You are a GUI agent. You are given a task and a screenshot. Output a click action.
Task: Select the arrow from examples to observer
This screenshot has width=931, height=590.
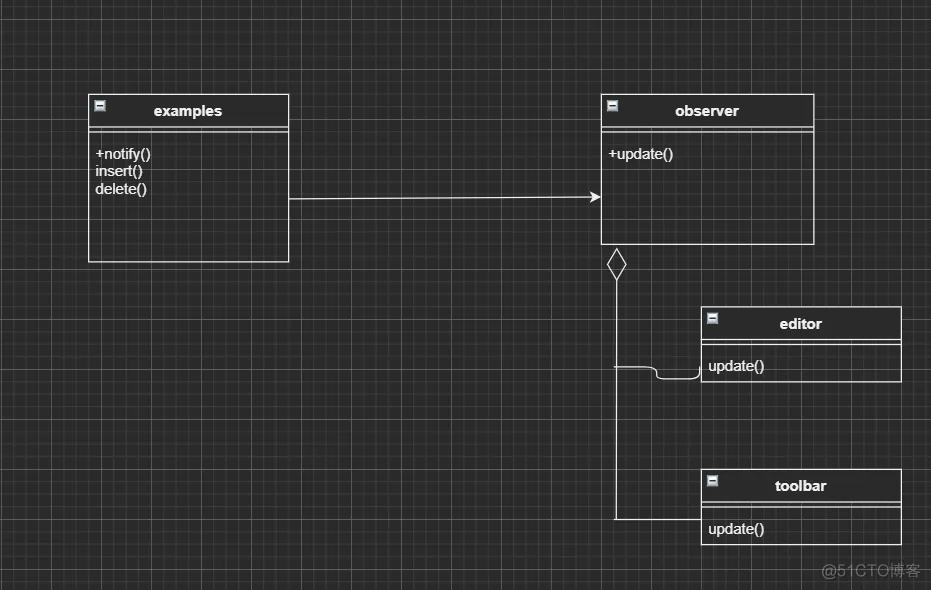(445, 198)
